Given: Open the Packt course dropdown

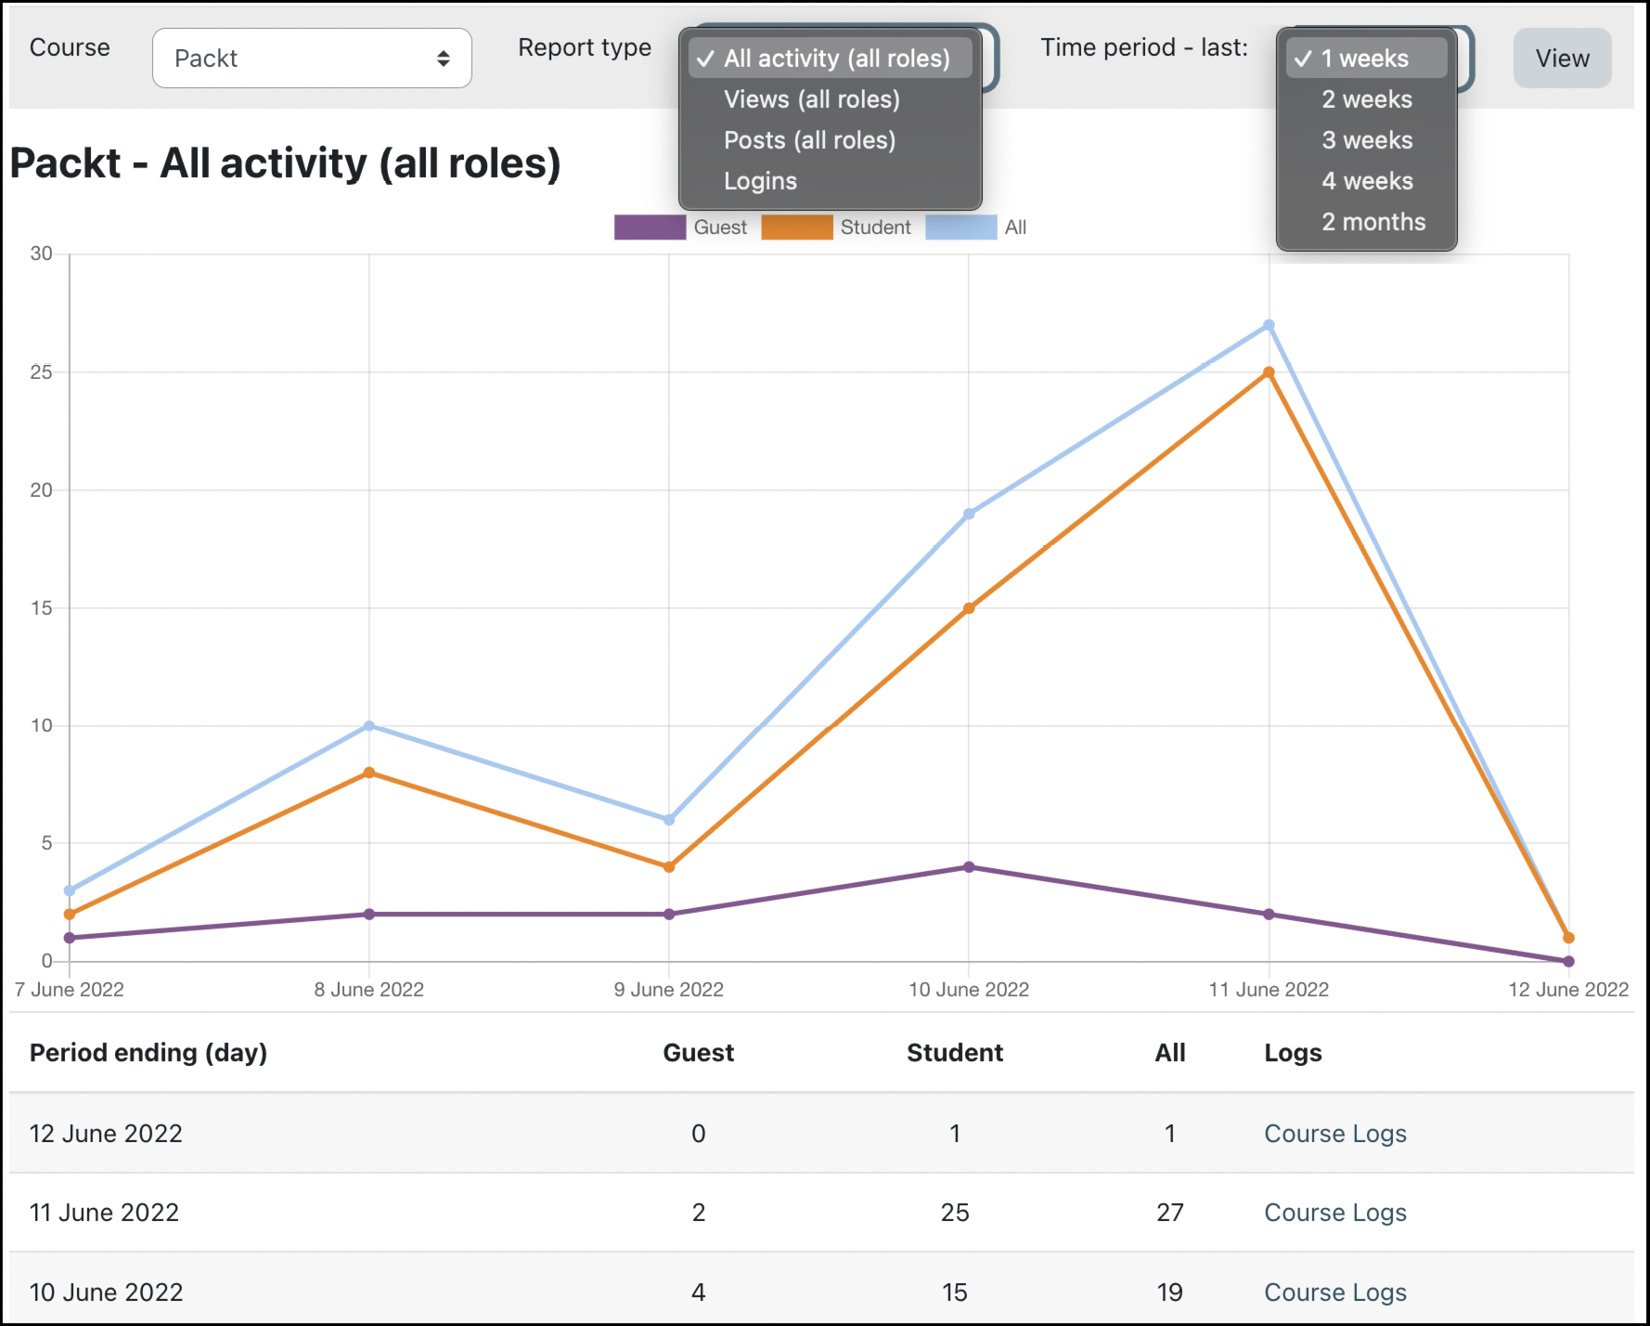Looking at the screenshot, I should 311,58.
